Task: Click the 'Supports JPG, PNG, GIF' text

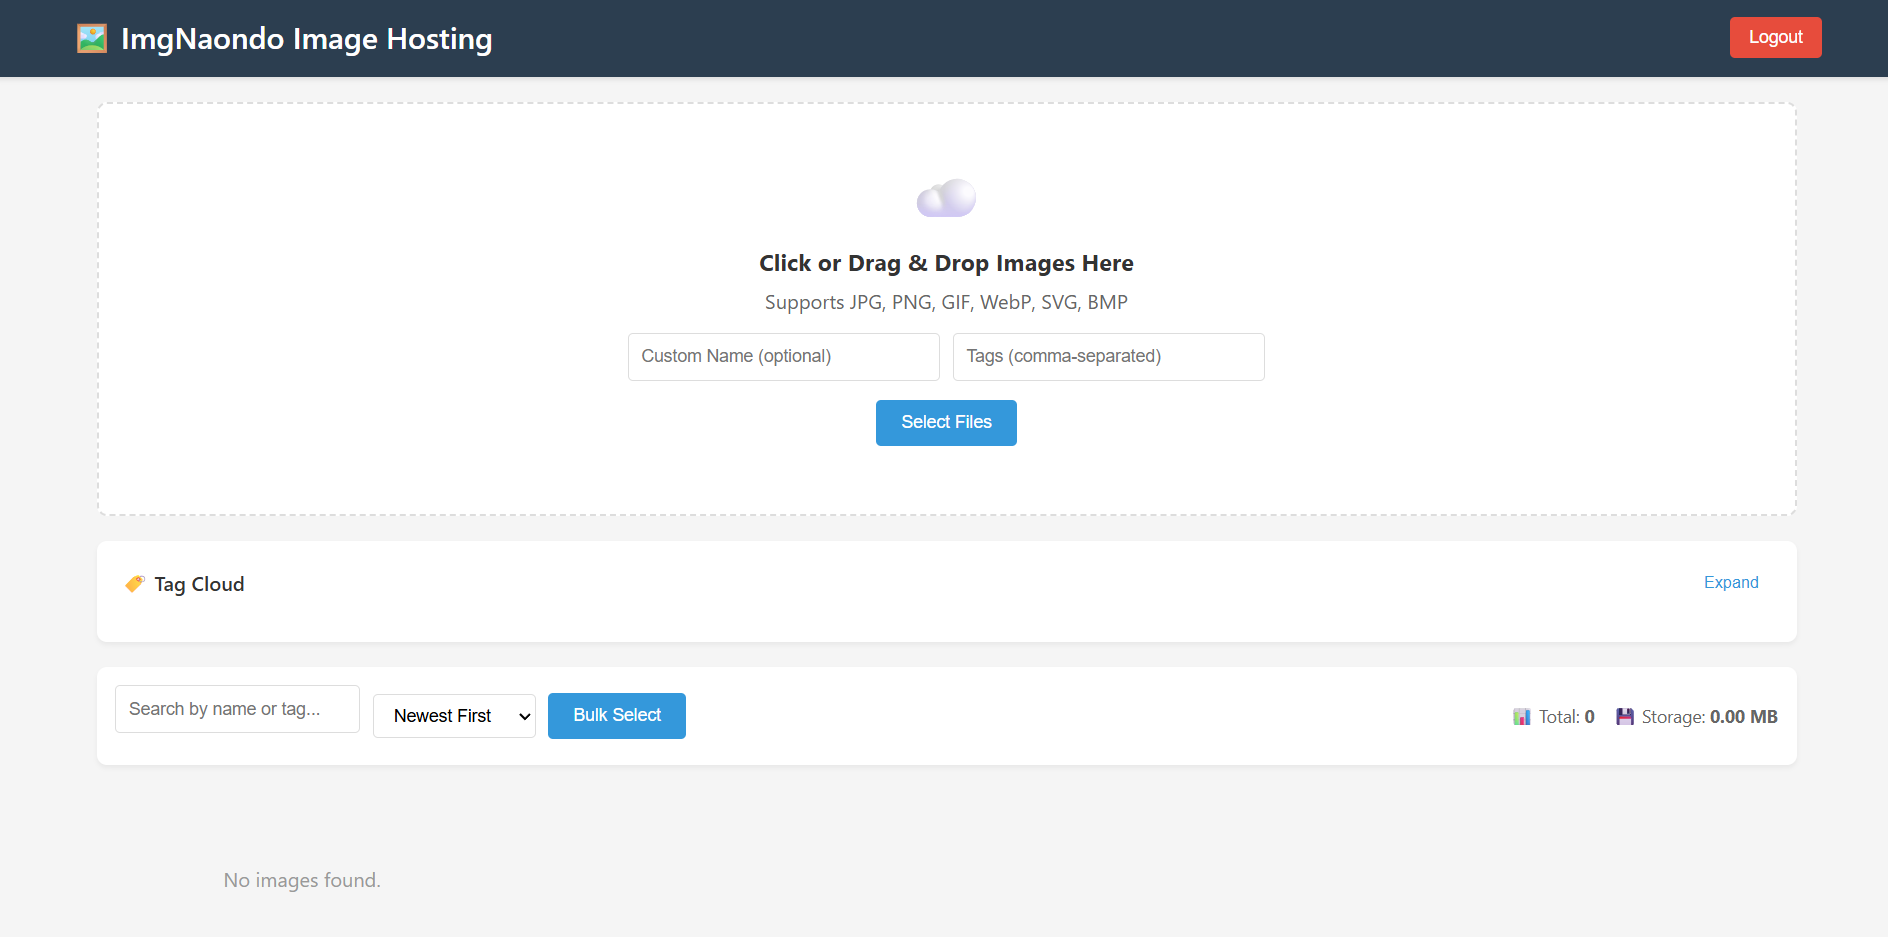Action: 946,302
